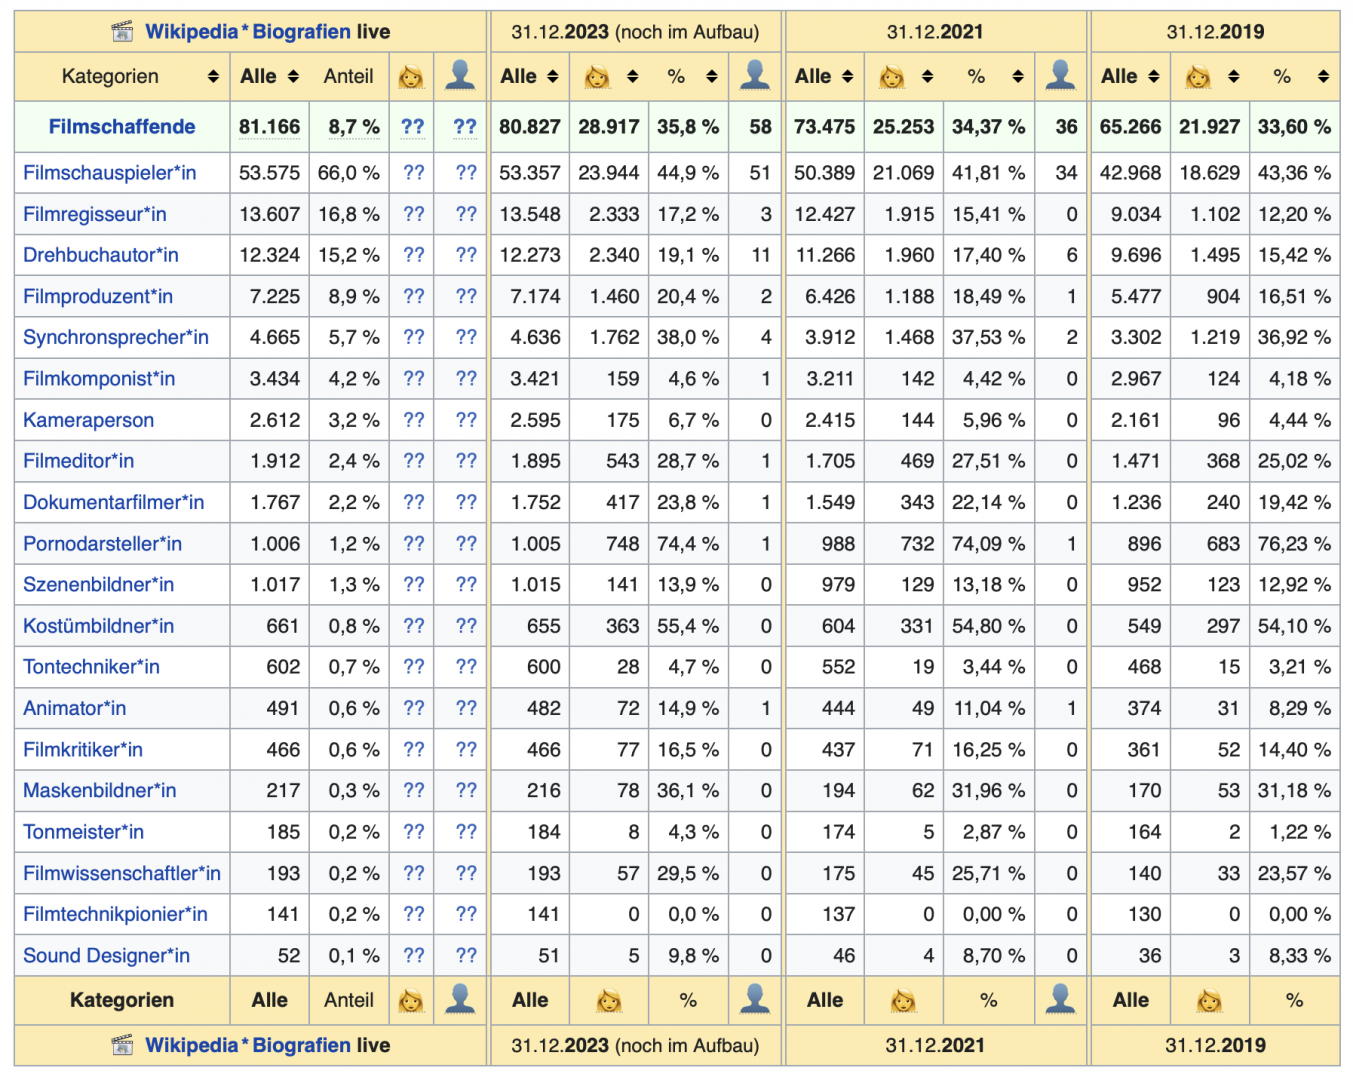Select the 74,4 % cell in the table

[688, 544]
